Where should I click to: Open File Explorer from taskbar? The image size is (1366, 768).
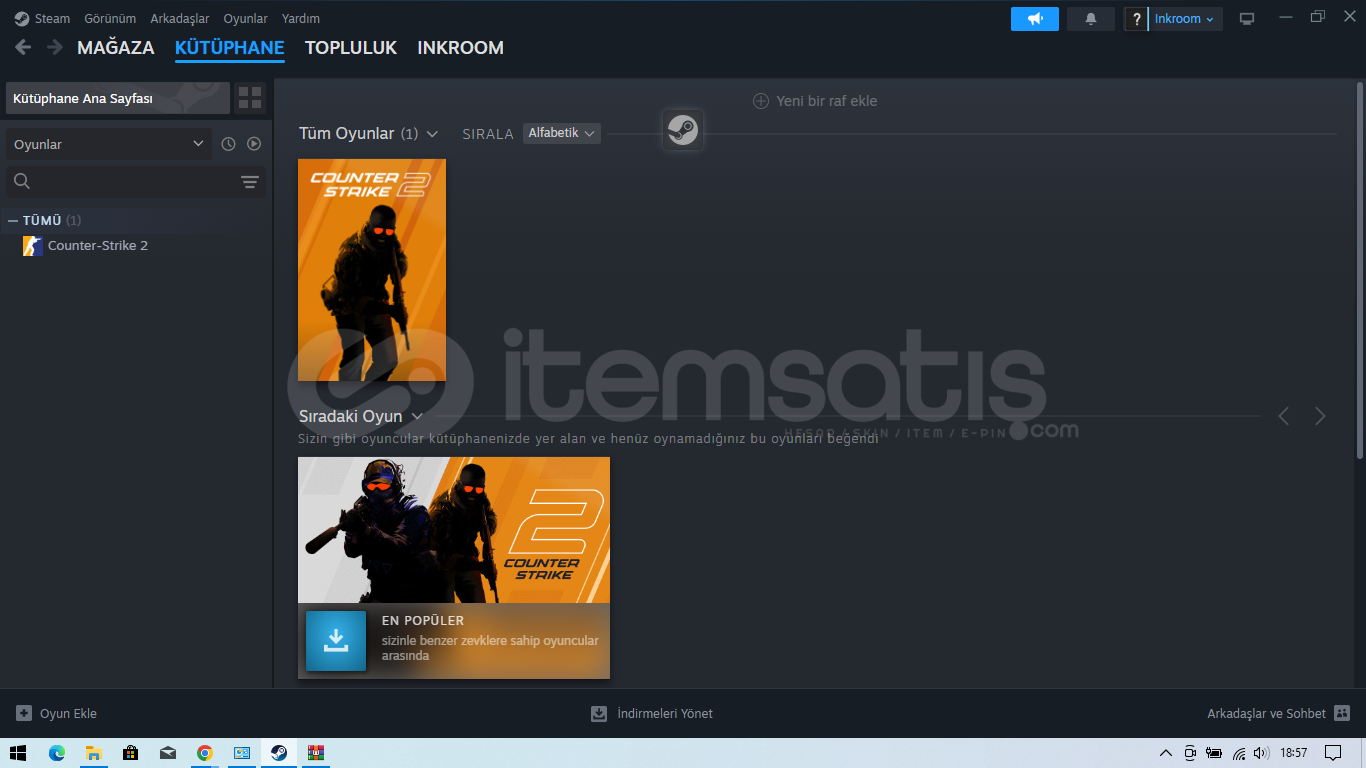pyautogui.click(x=93, y=753)
